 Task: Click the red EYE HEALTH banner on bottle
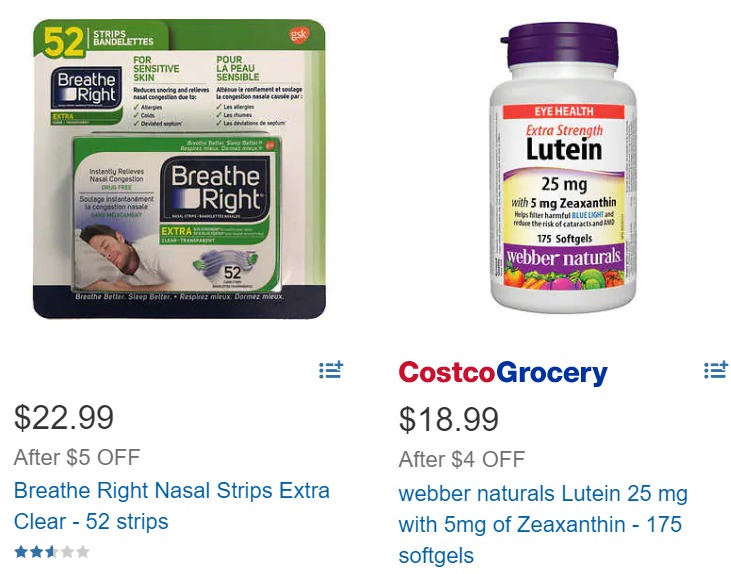pyautogui.click(x=563, y=111)
